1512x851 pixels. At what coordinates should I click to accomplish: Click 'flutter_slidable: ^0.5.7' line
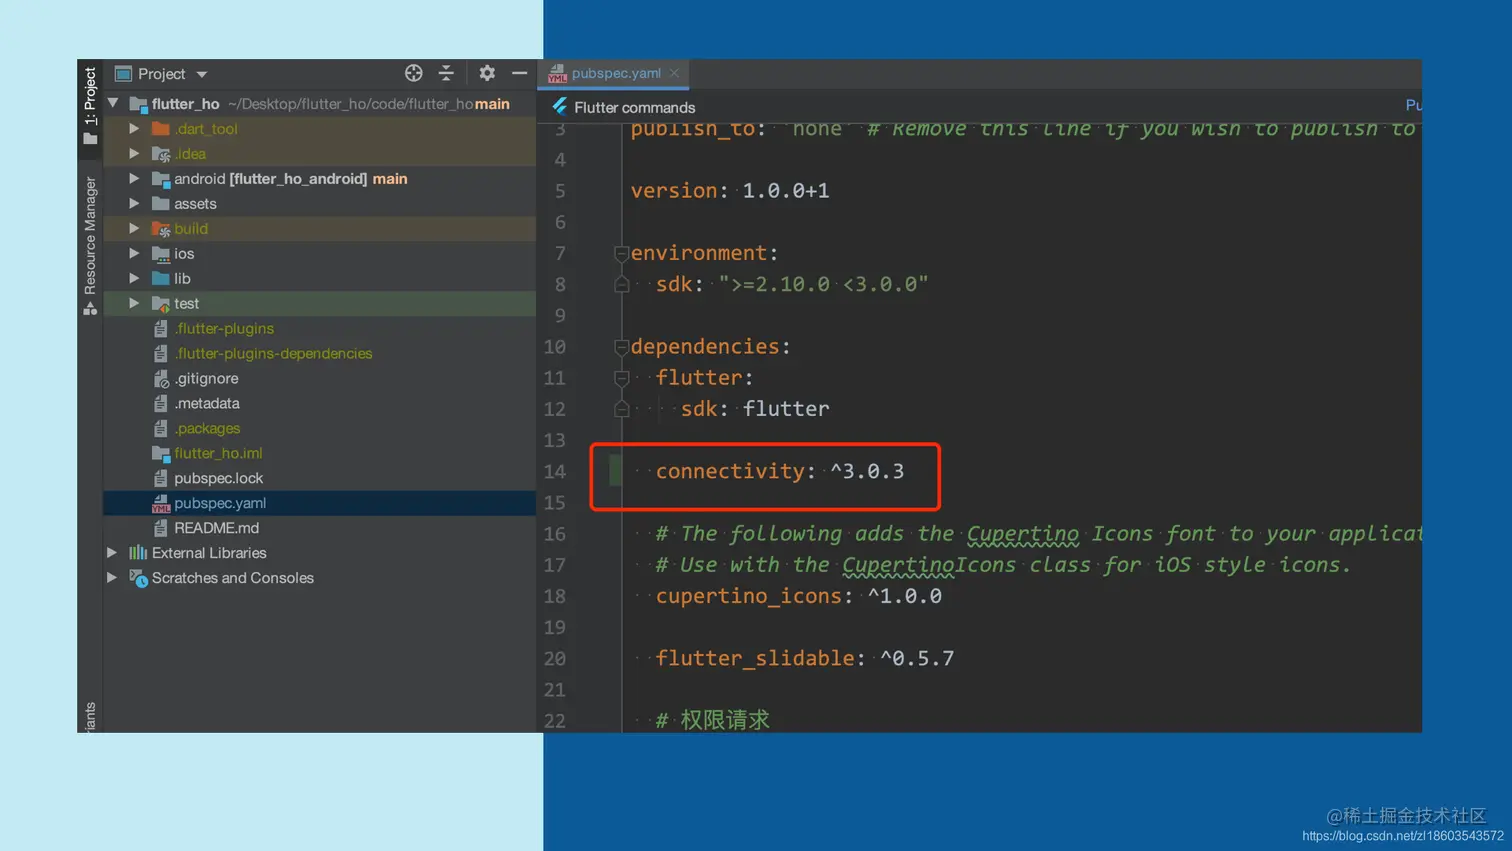804,658
